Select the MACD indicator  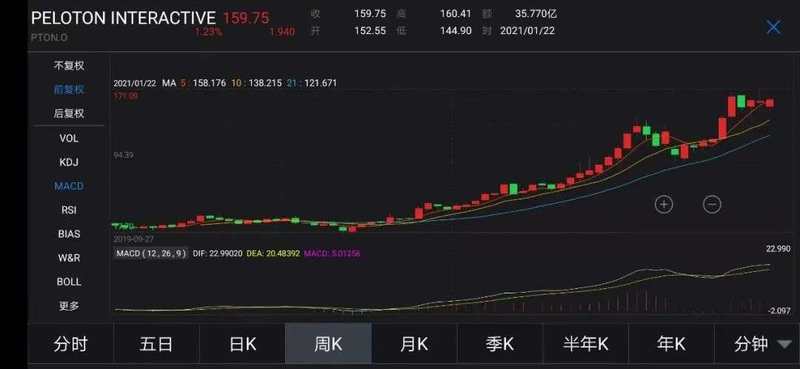(69, 186)
